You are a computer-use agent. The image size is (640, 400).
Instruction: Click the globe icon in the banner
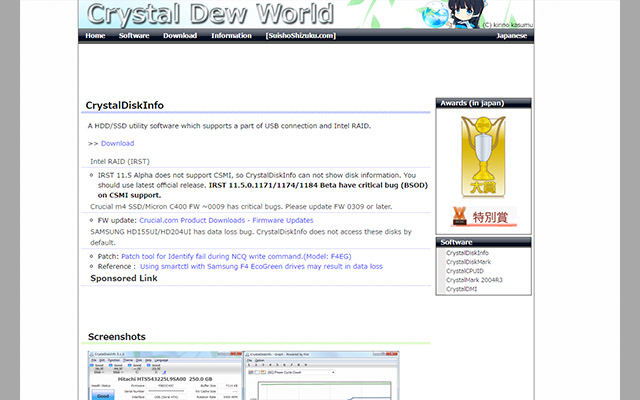[434, 15]
